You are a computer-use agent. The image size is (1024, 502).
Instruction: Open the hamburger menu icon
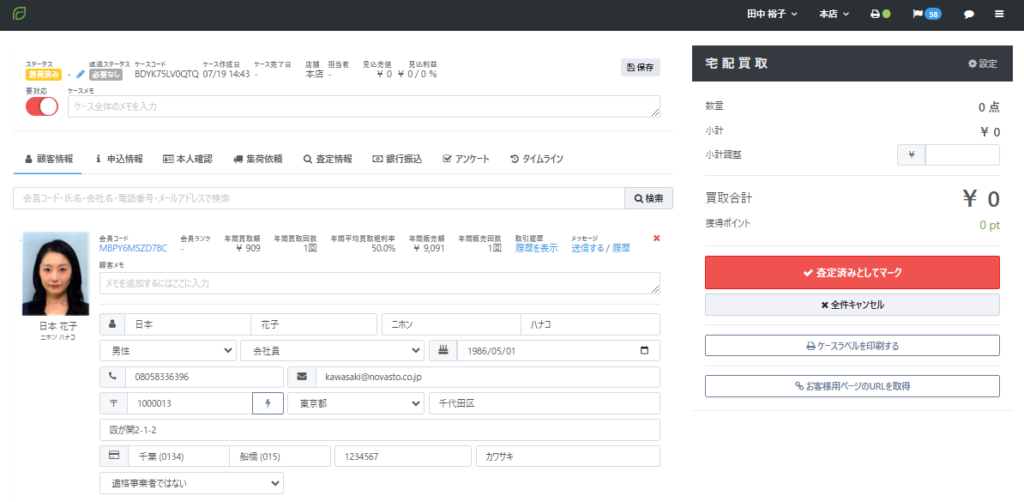click(x=999, y=14)
